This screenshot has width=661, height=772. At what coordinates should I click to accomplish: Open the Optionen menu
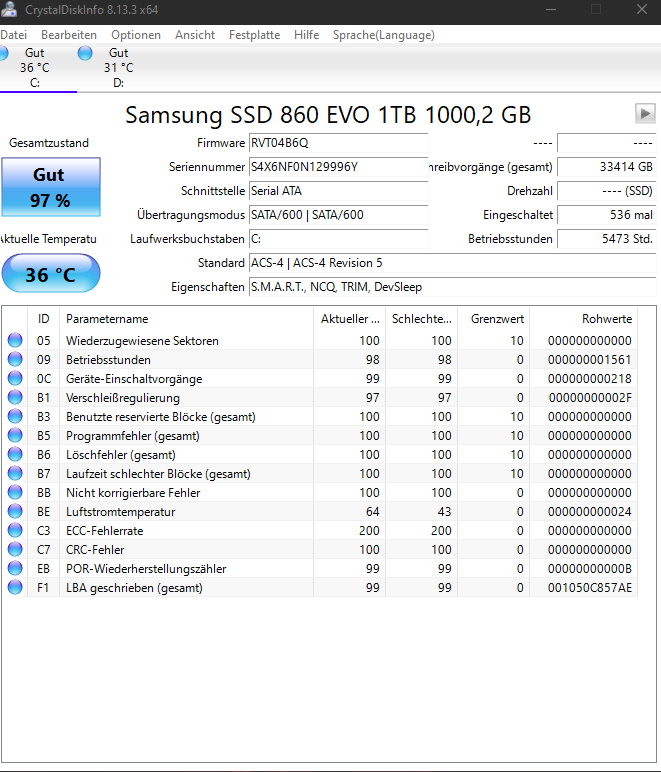(136, 35)
